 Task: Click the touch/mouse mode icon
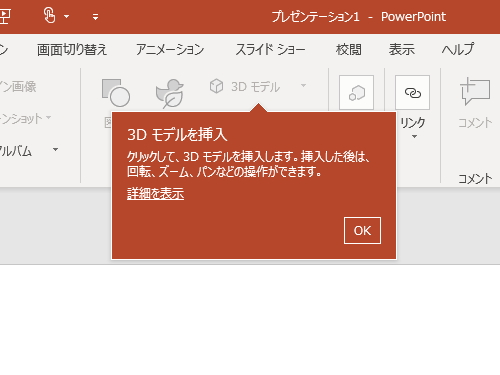49,16
